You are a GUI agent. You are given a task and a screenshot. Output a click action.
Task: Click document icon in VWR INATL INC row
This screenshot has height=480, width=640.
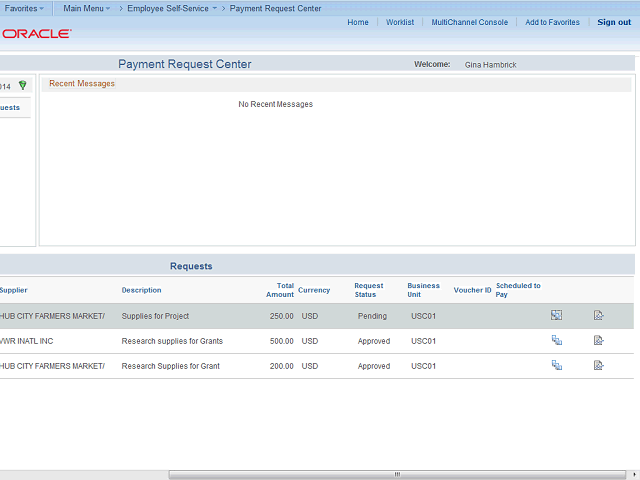598,341
